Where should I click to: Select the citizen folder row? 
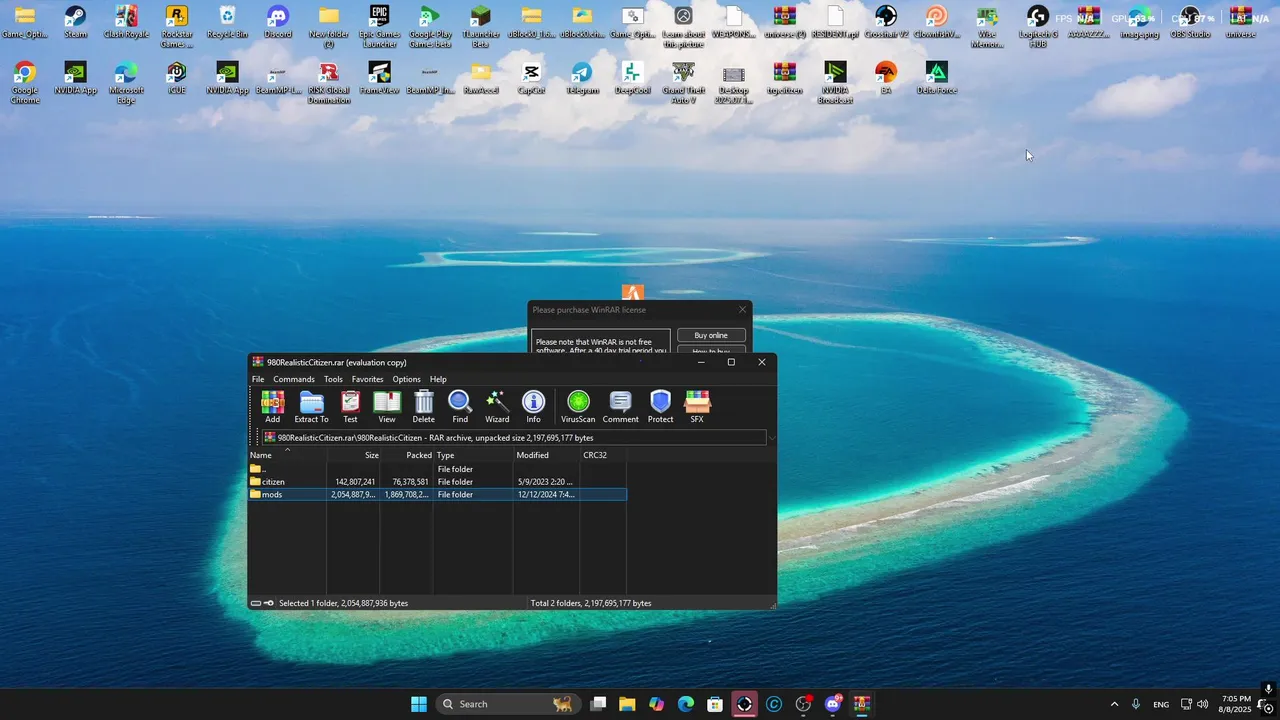tap(437, 482)
